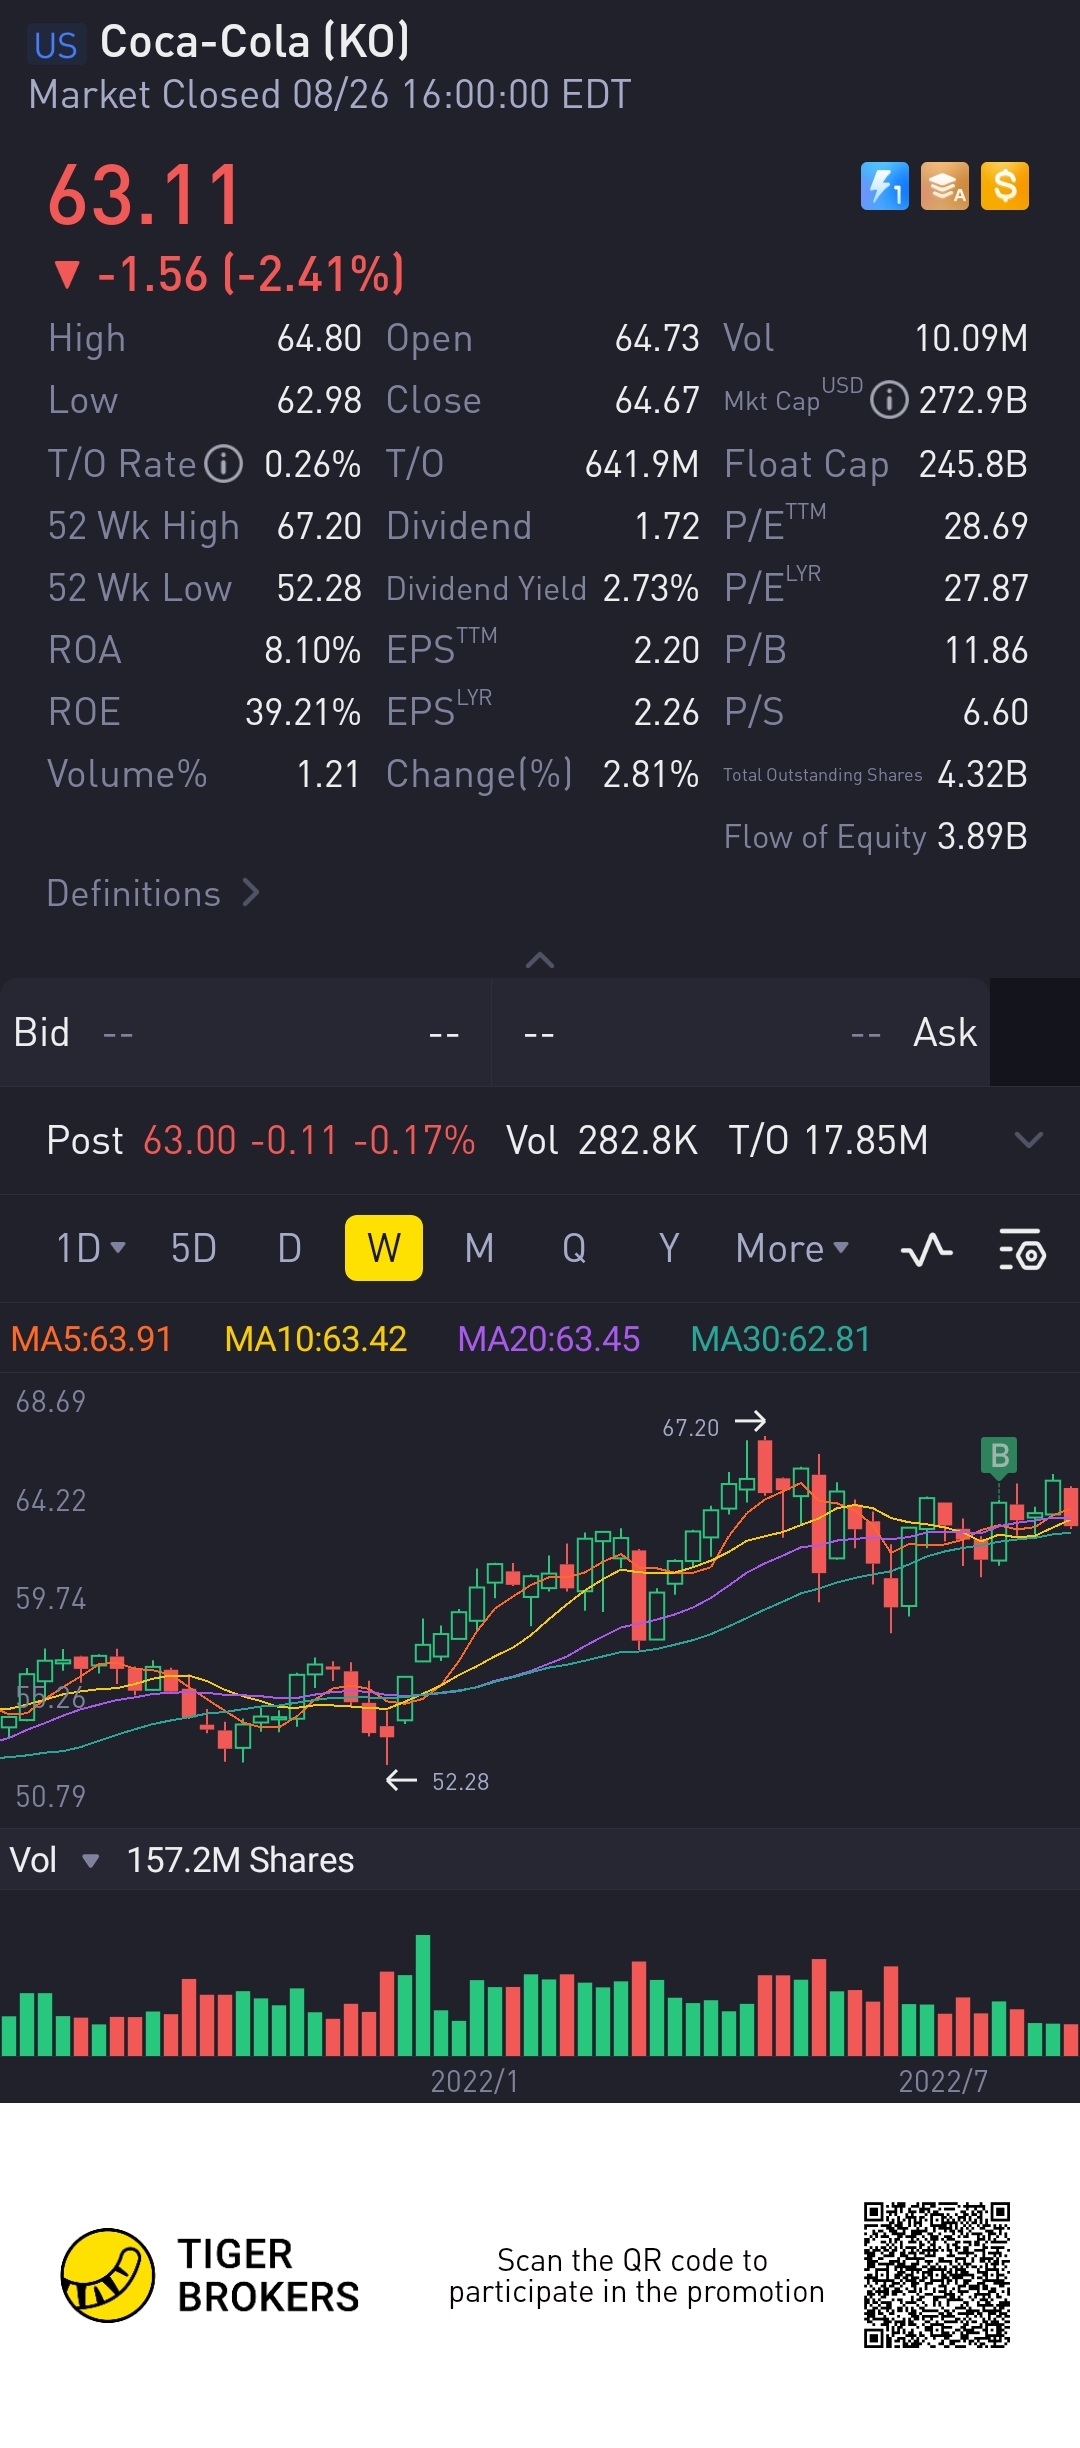Tap the yellow dollar sign badge icon
This screenshot has height=2448, width=1080.
[x=1005, y=186]
